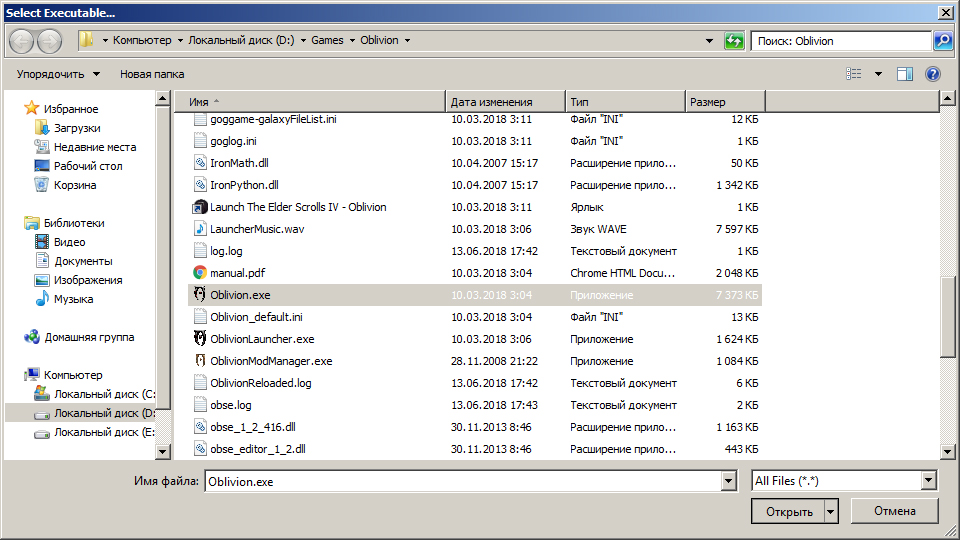Click the star icon of Избранное
Screen dimensions: 960x540
pos(32,108)
